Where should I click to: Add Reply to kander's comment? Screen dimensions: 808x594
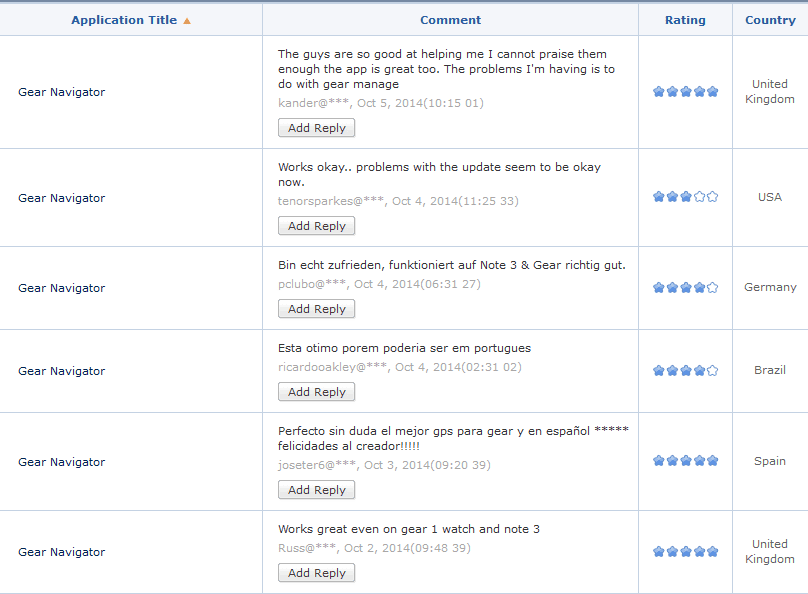316,128
